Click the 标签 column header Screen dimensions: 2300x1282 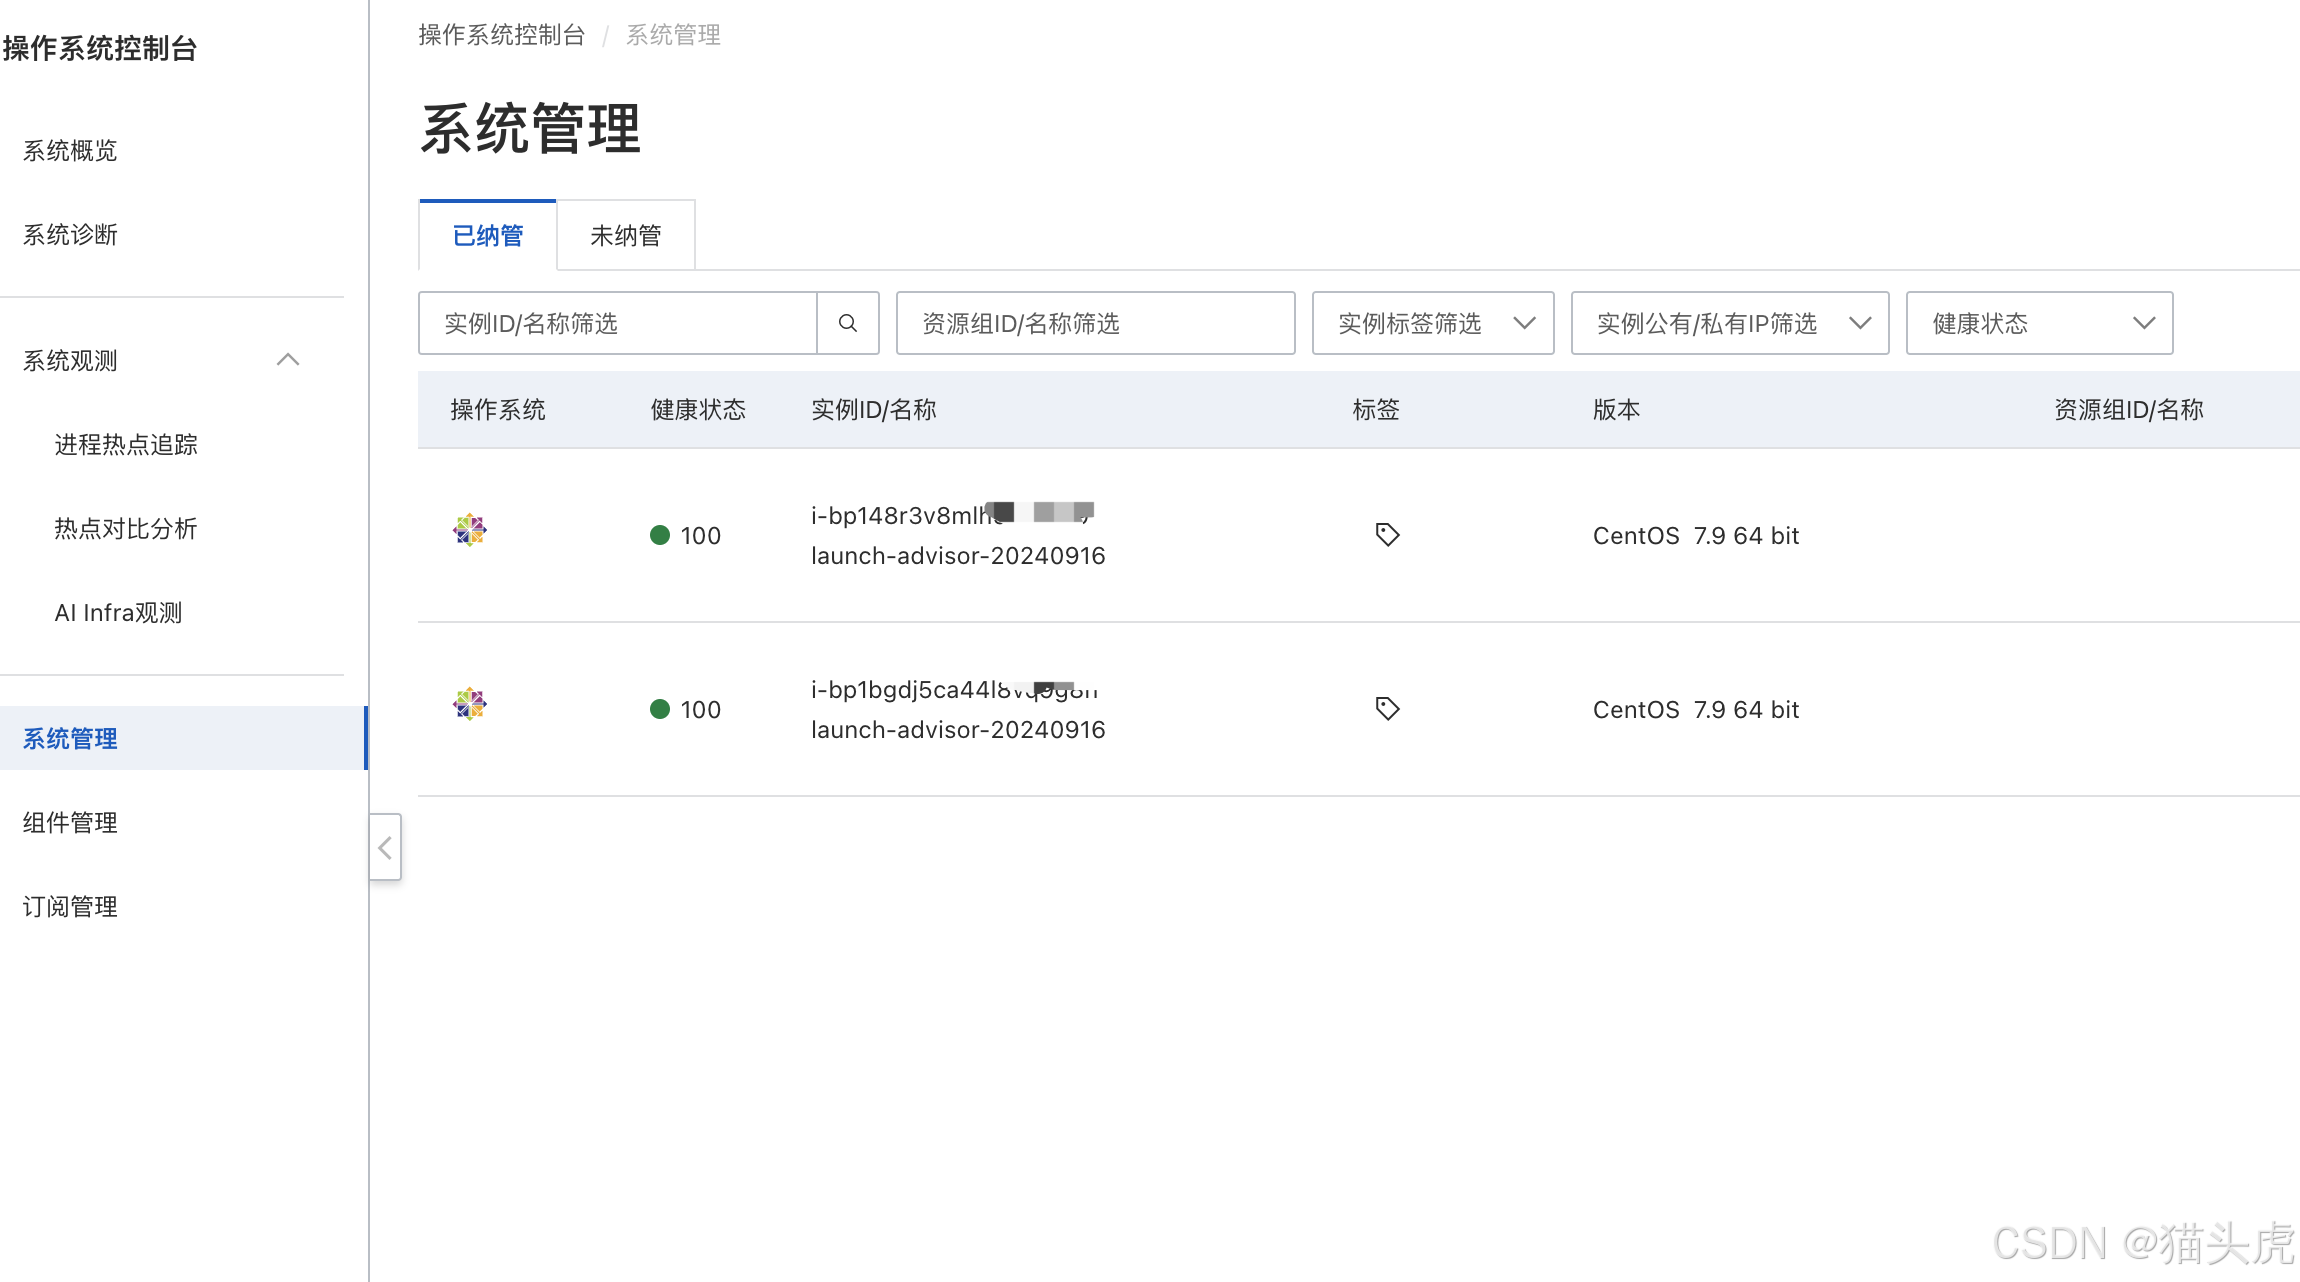[1376, 410]
